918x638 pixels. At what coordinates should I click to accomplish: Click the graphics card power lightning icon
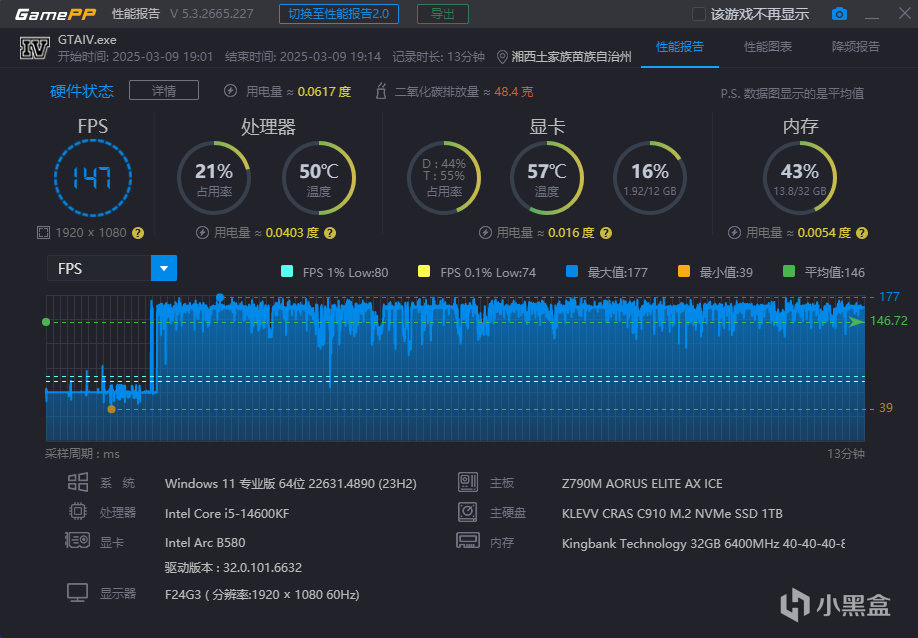(x=485, y=233)
